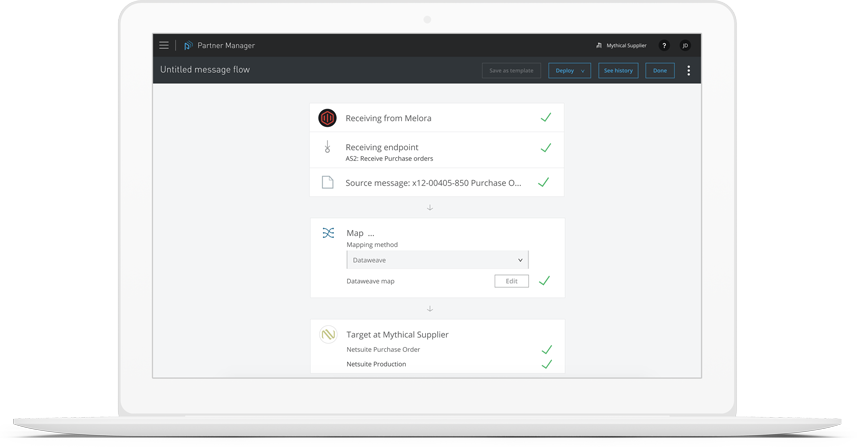The height and width of the screenshot is (447, 857).
Task: Open the hamburger navigation menu
Action: click(x=164, y=45)
